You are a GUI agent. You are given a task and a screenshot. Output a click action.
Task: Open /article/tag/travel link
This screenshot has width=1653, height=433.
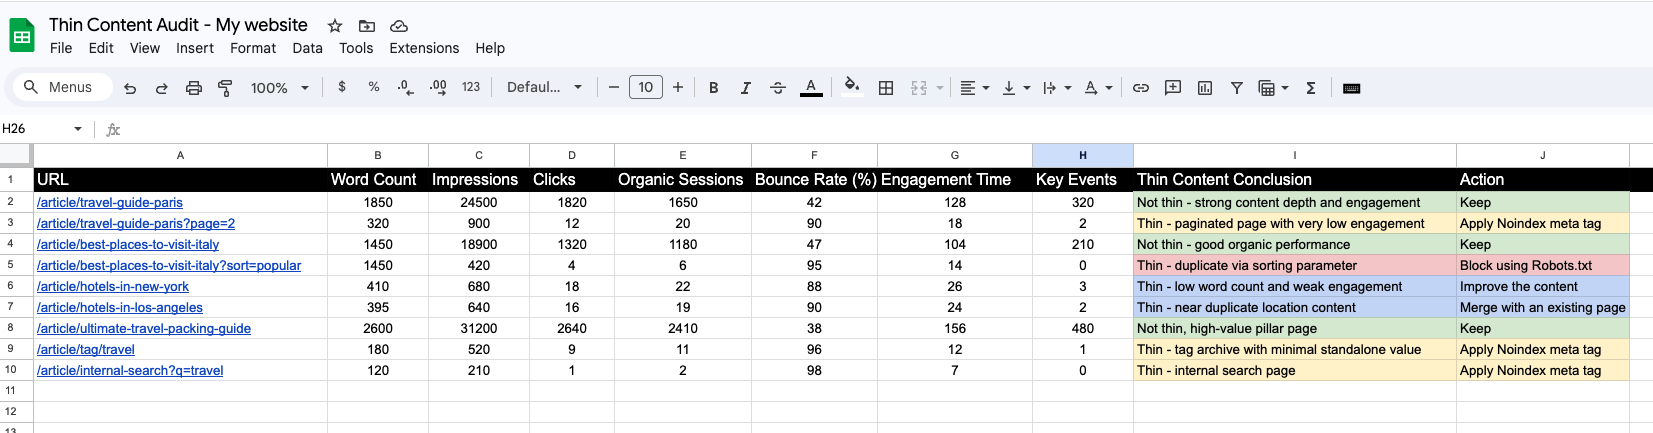[x=86, y=349]
